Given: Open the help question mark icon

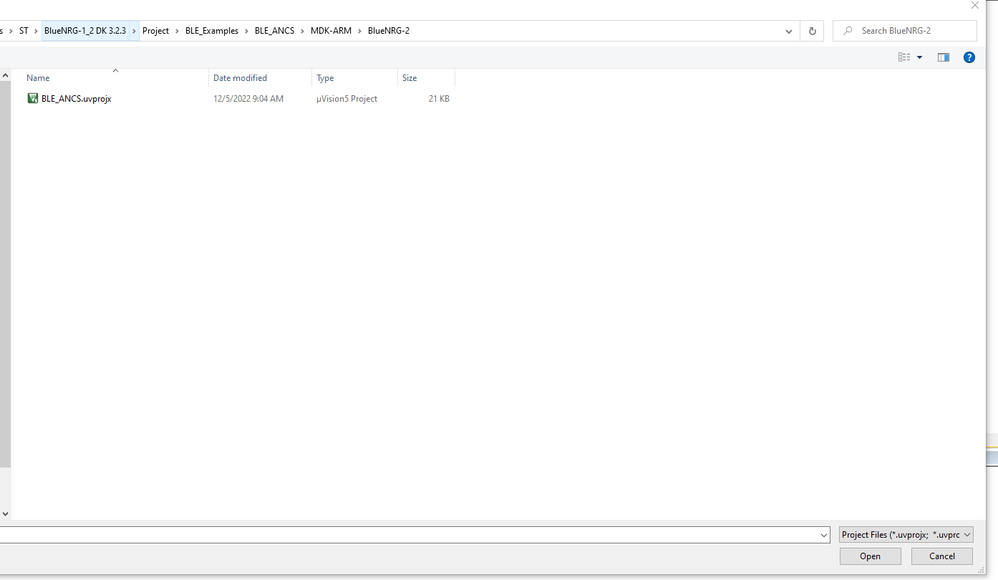Looking at the screenshot, I should point(969,57).
